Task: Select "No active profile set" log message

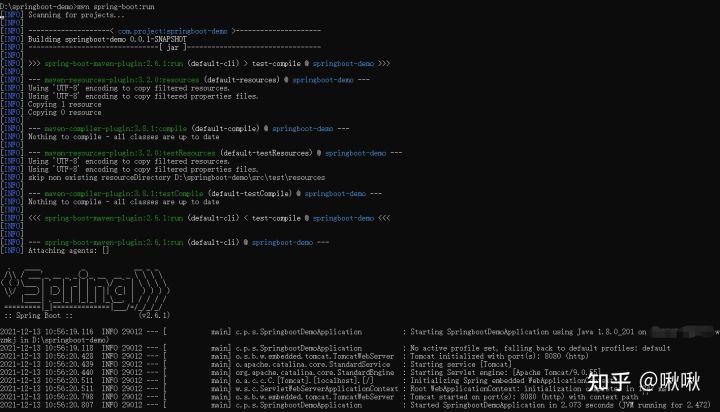Action: point(540,348)
